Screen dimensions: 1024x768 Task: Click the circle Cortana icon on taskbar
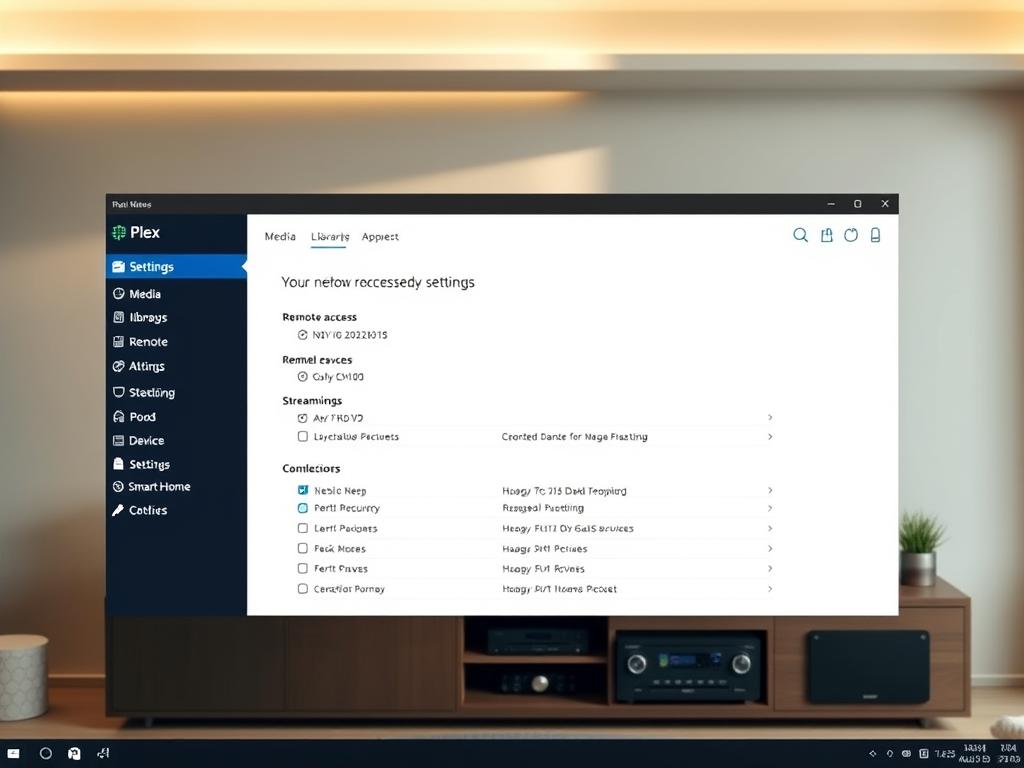pyautogui.click(x=46, y=753)
